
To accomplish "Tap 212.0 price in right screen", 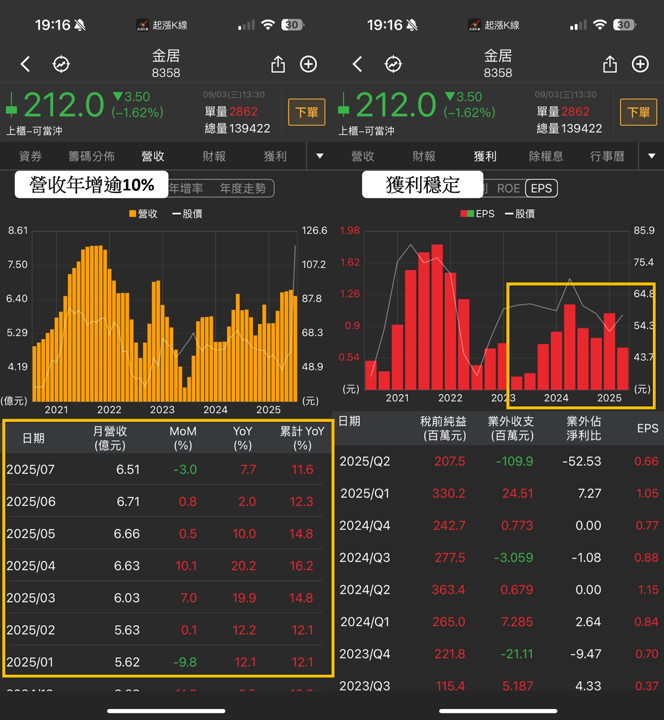I will click(395, 105).
